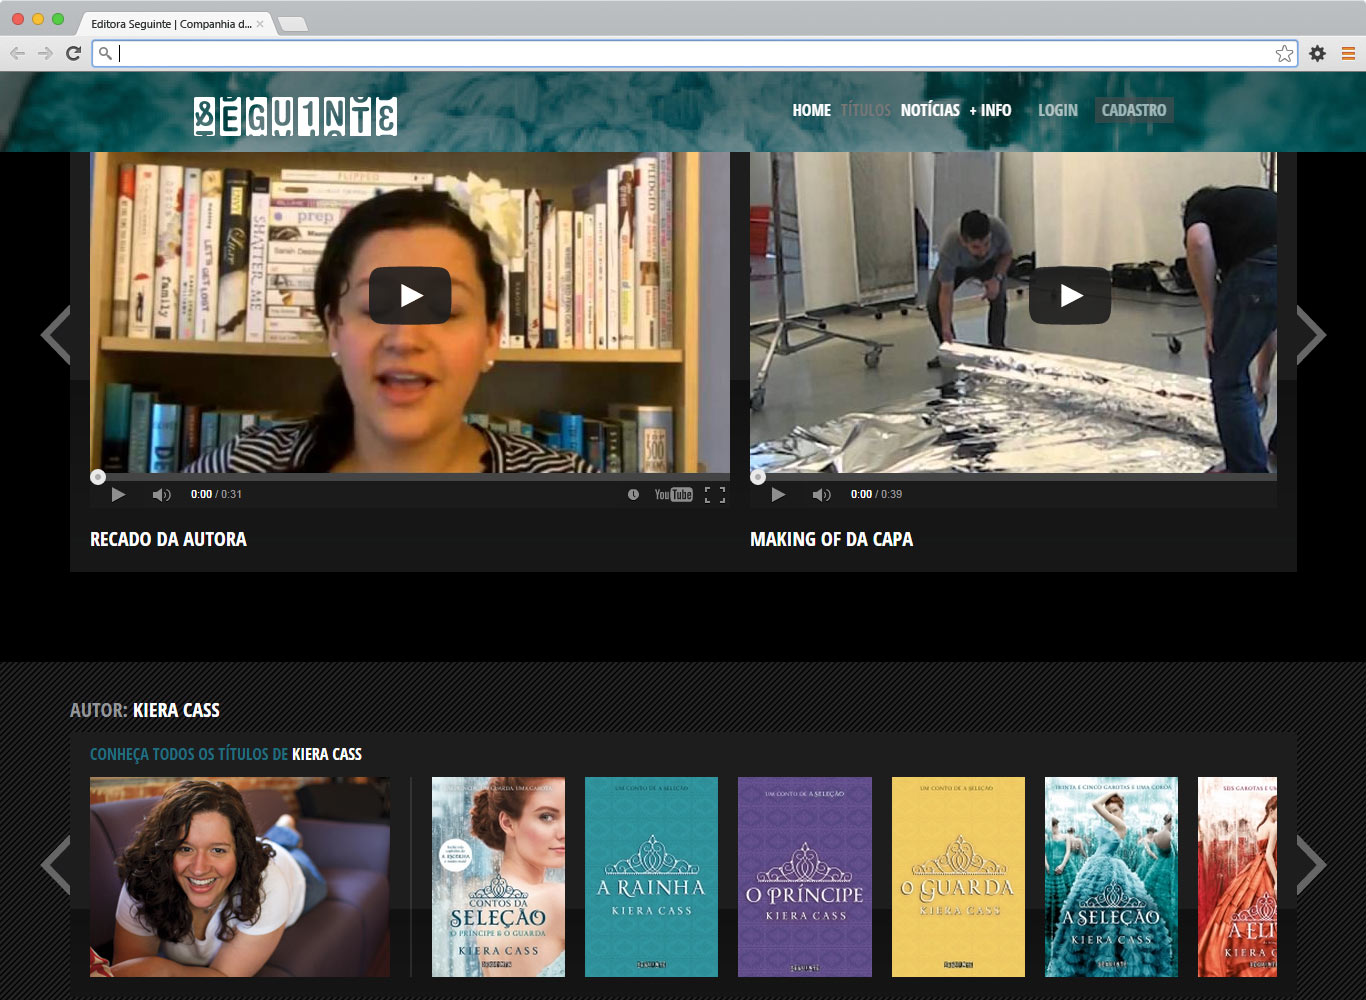Open the browser settings gear icon
The height and width of the screenshot is (1000, 1366).
tap(1318, 54)
